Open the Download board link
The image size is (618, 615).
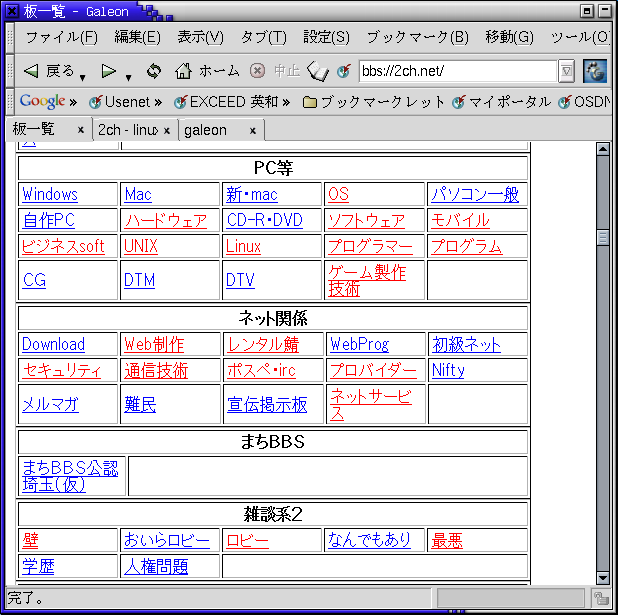coord(54,344)
